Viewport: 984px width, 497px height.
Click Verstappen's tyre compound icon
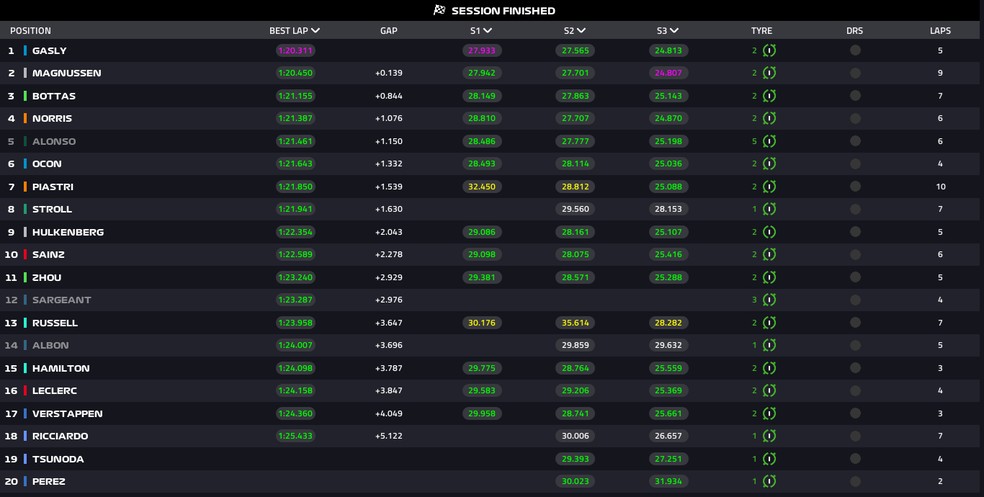tap(769, 413)
